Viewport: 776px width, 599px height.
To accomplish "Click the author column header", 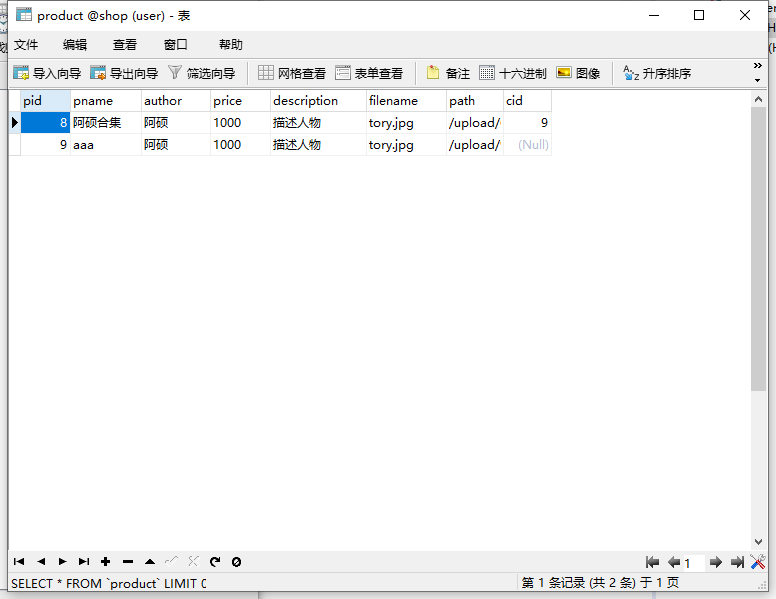I will point(176,100).
